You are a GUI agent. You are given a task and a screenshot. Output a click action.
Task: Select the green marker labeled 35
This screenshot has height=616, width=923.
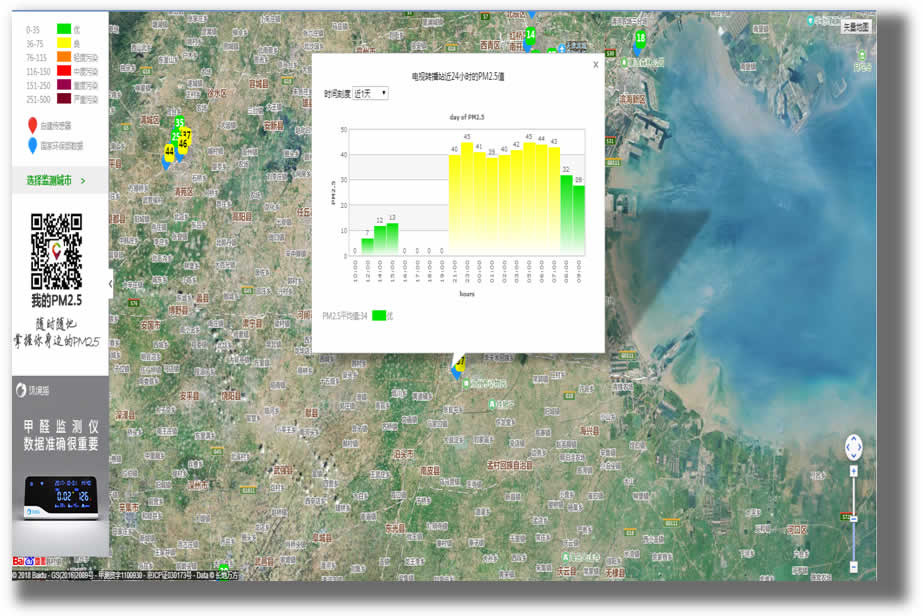[179, 122]
